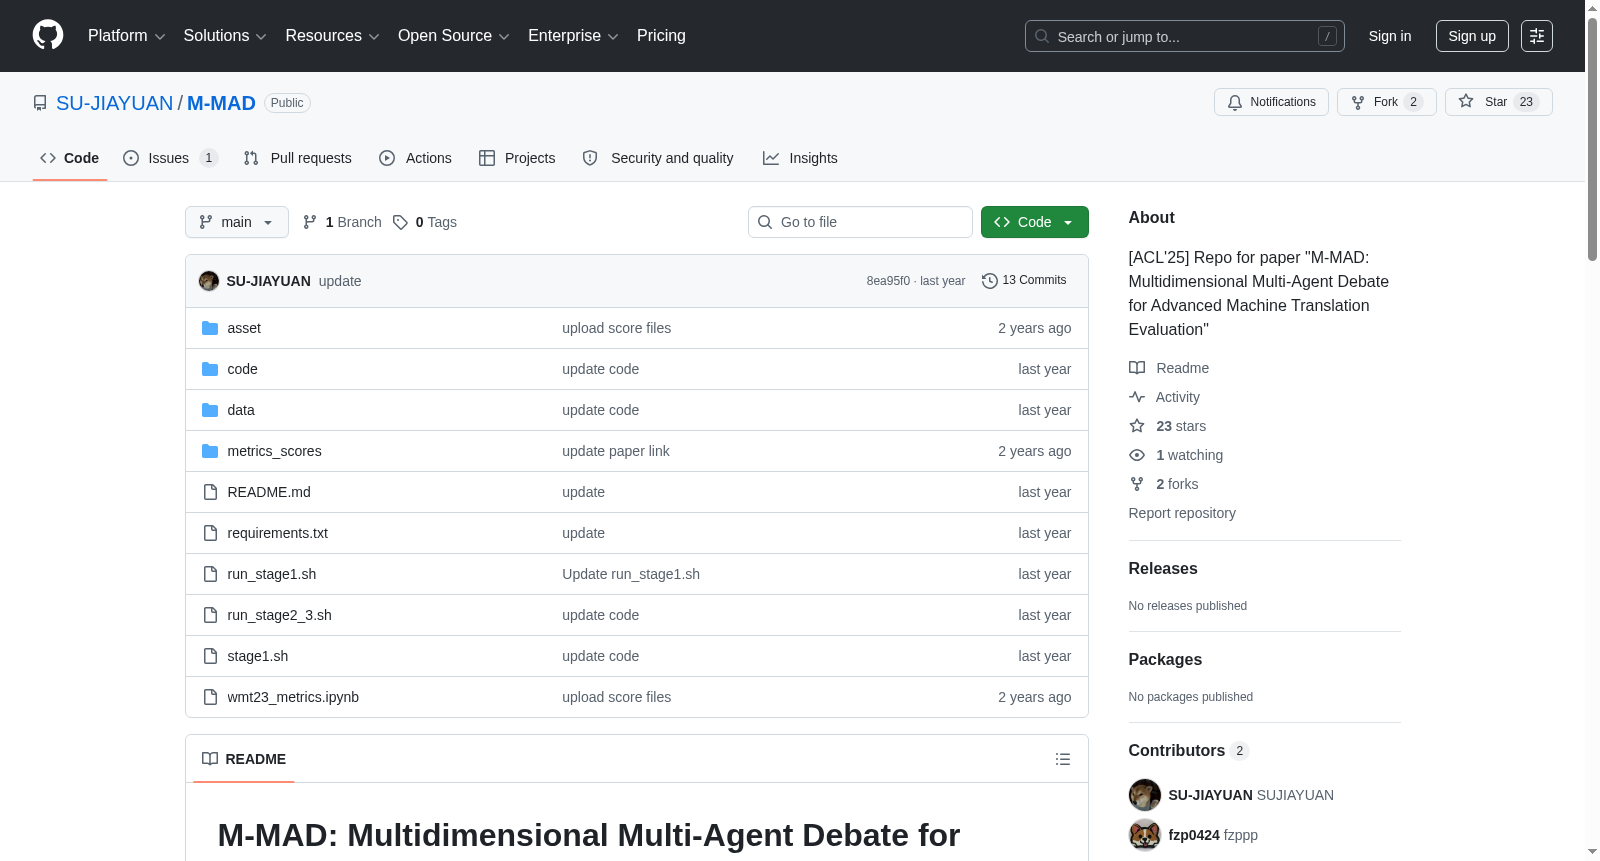Open the Insights tab
Screen dimensions: 1600x861
[800, 158]
